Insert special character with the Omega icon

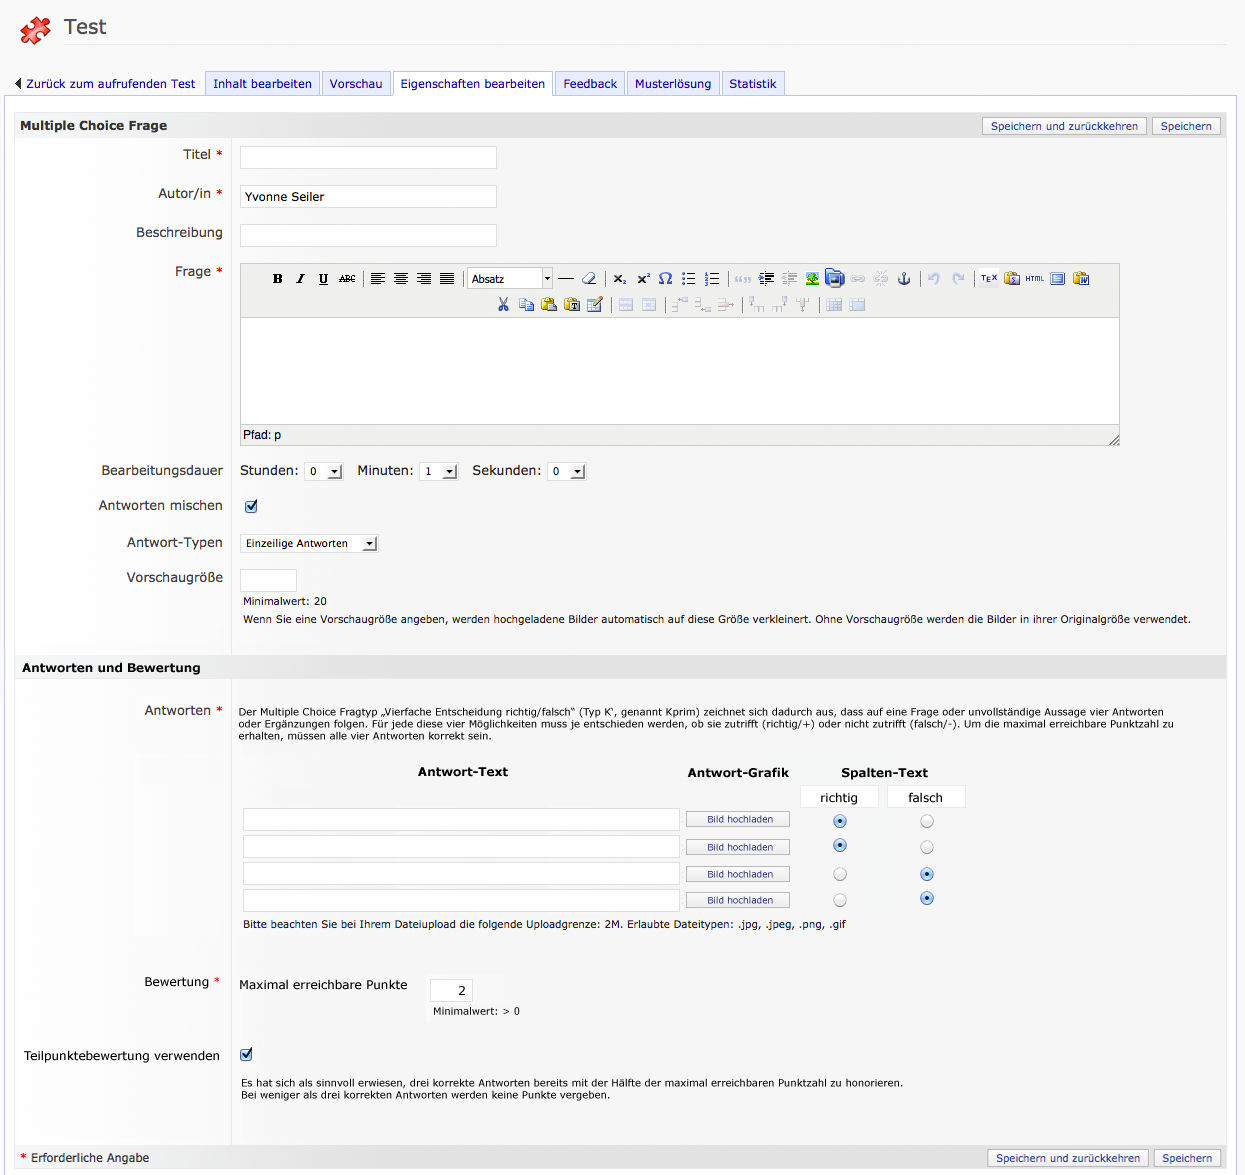pyautogui.click(x=665, y=279)
